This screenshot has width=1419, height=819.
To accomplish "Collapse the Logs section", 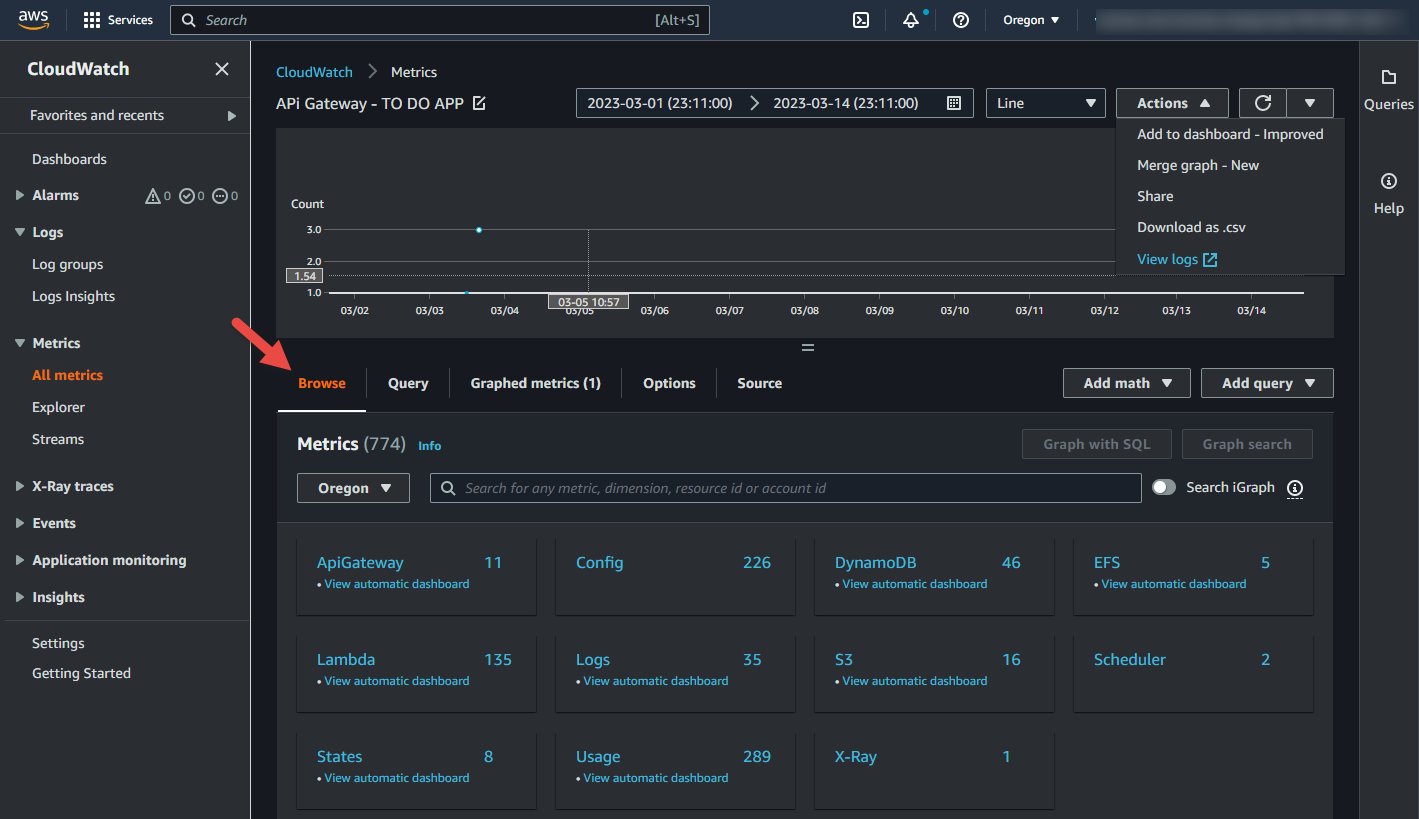I will [x=20, y=232].
